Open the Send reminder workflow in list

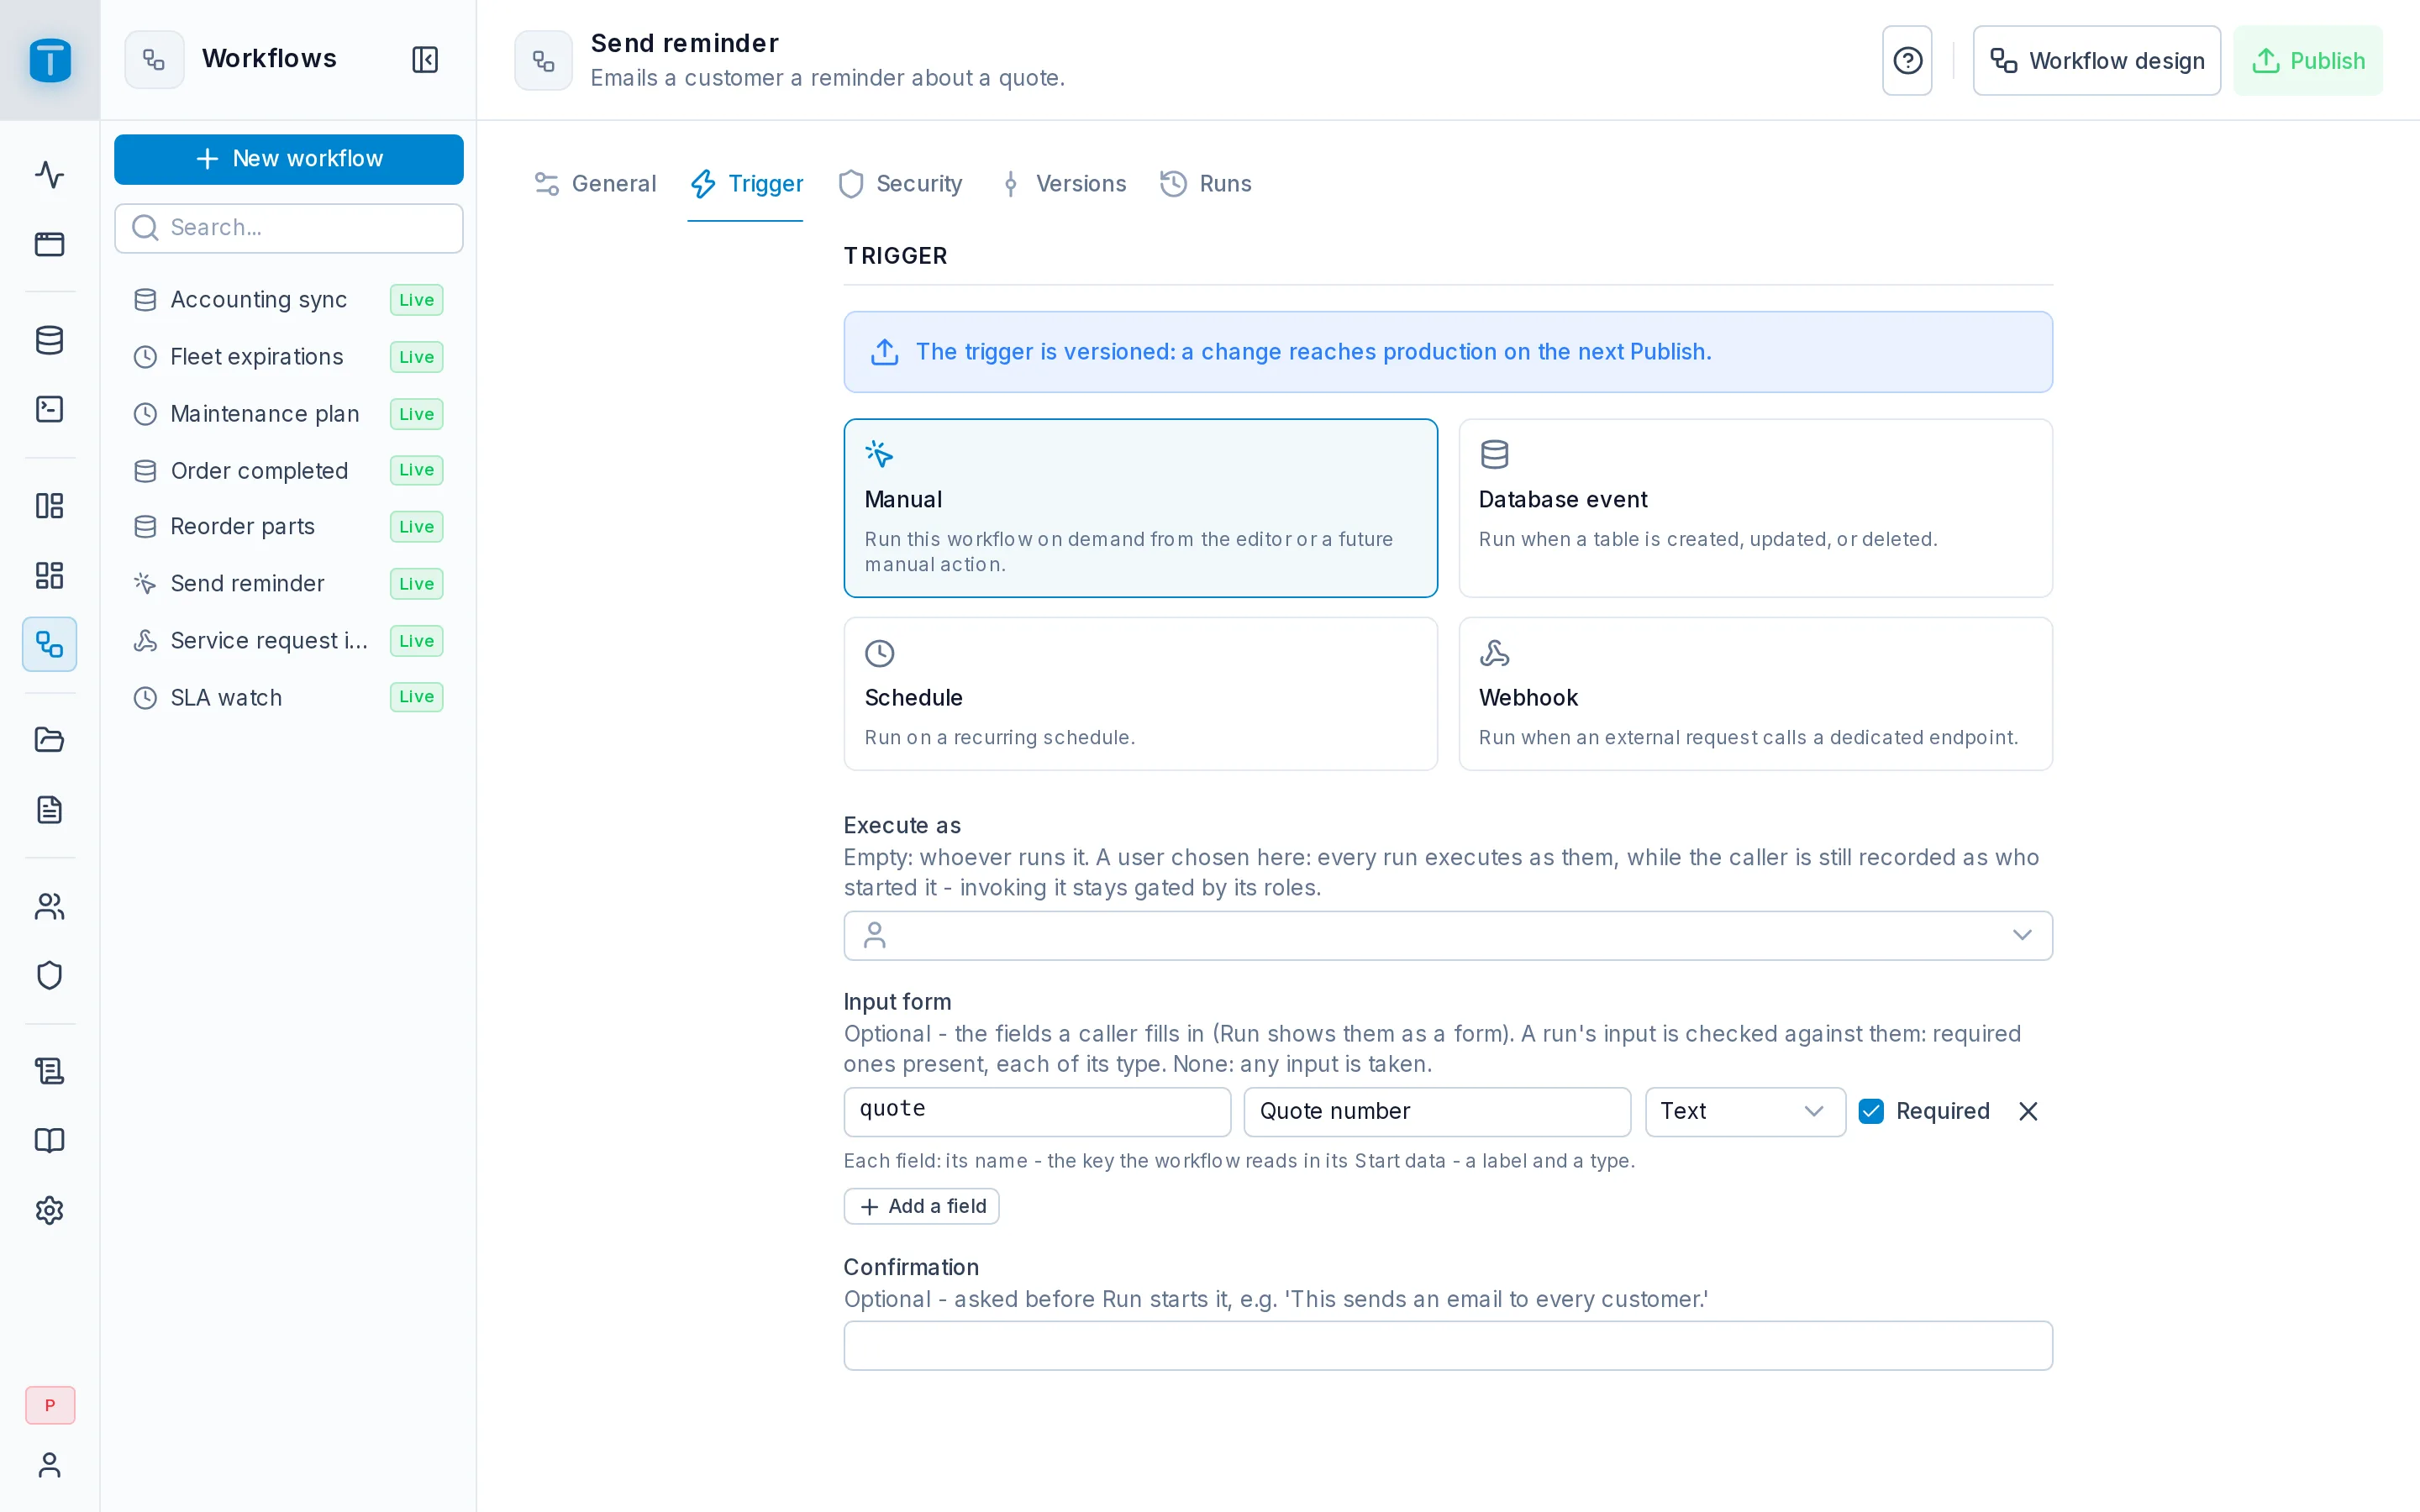click(x=289, y=584)
